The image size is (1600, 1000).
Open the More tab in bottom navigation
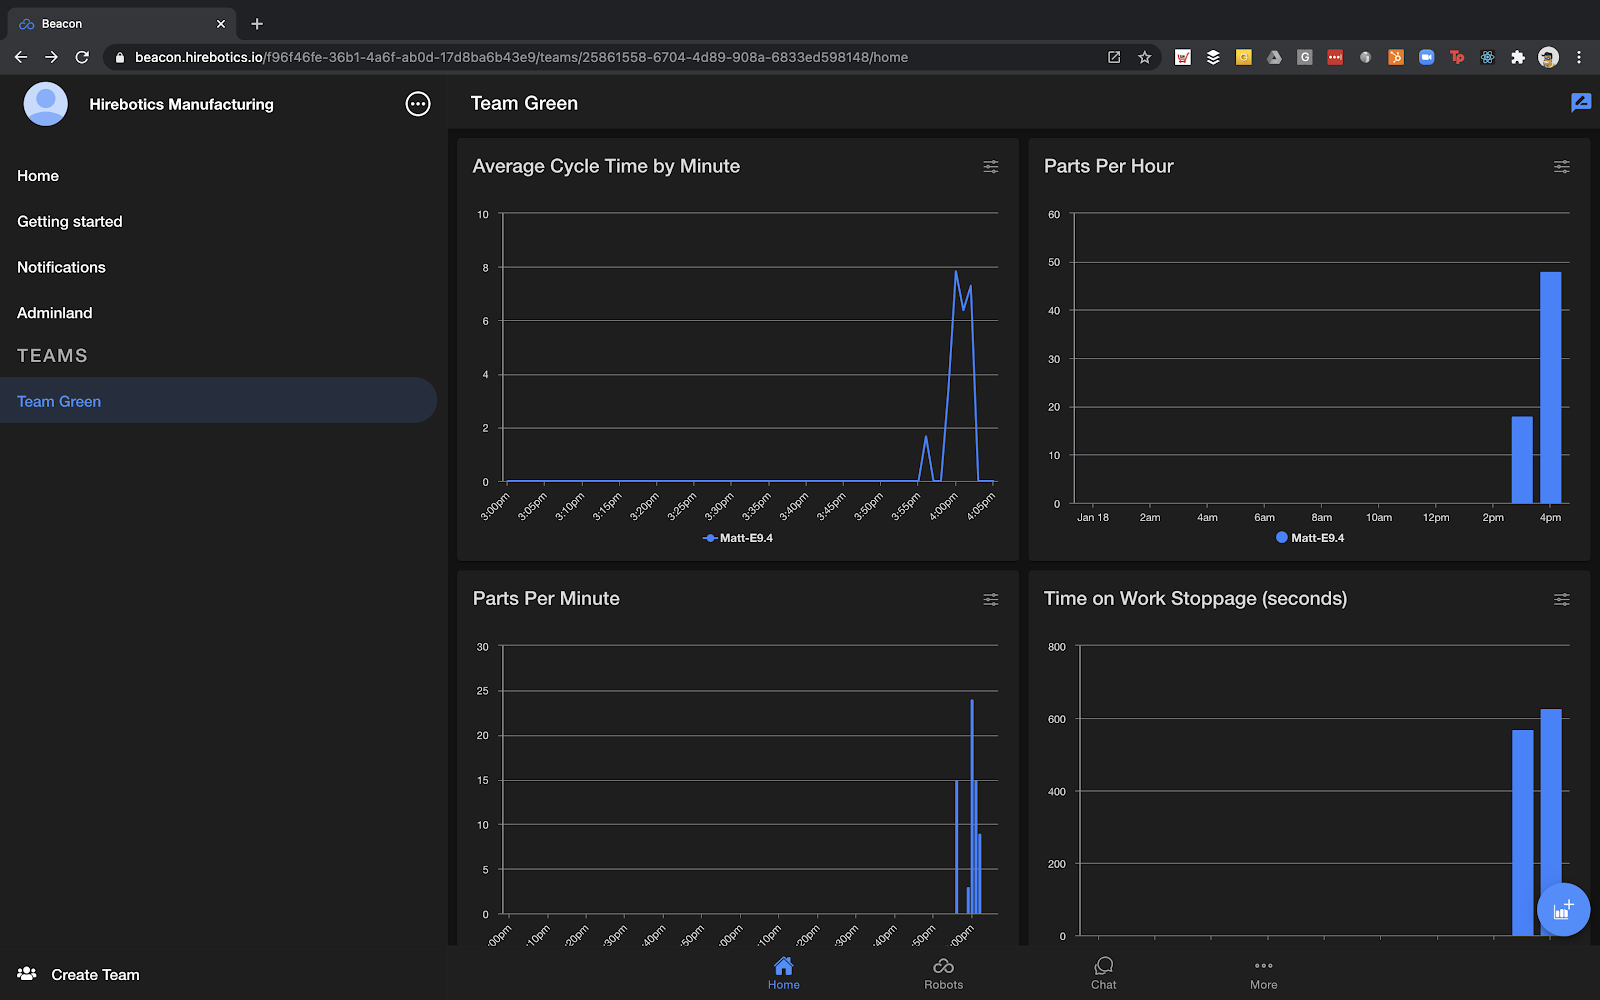pos(1263,973)
